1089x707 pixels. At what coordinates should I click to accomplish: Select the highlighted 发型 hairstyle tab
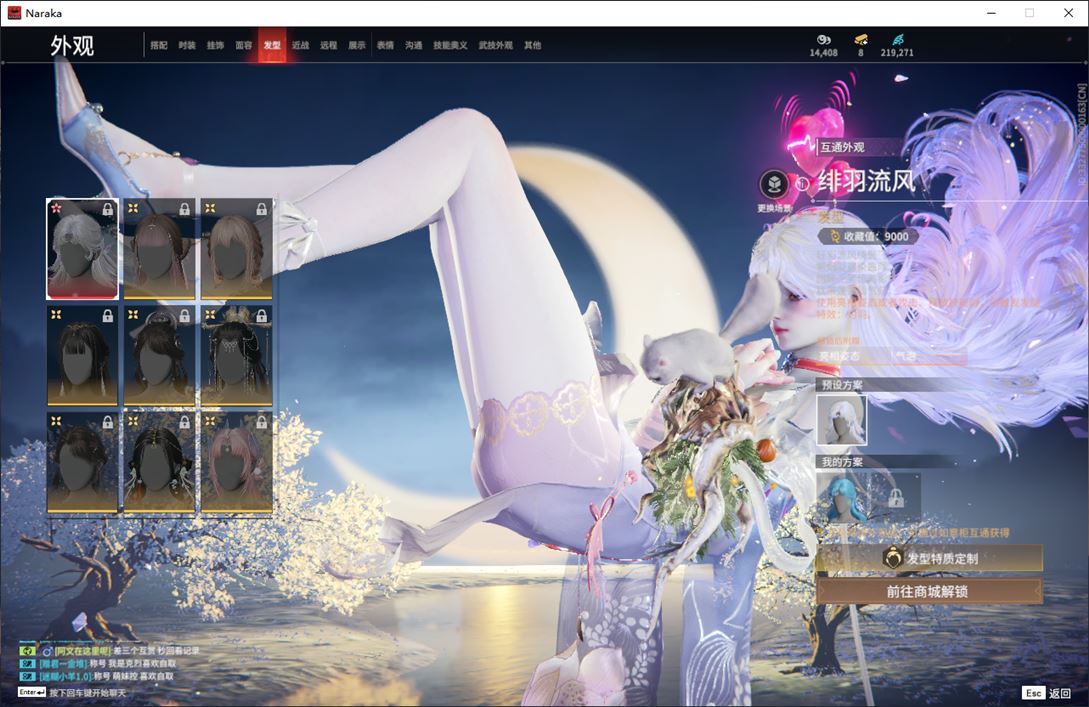click(272, 45)
